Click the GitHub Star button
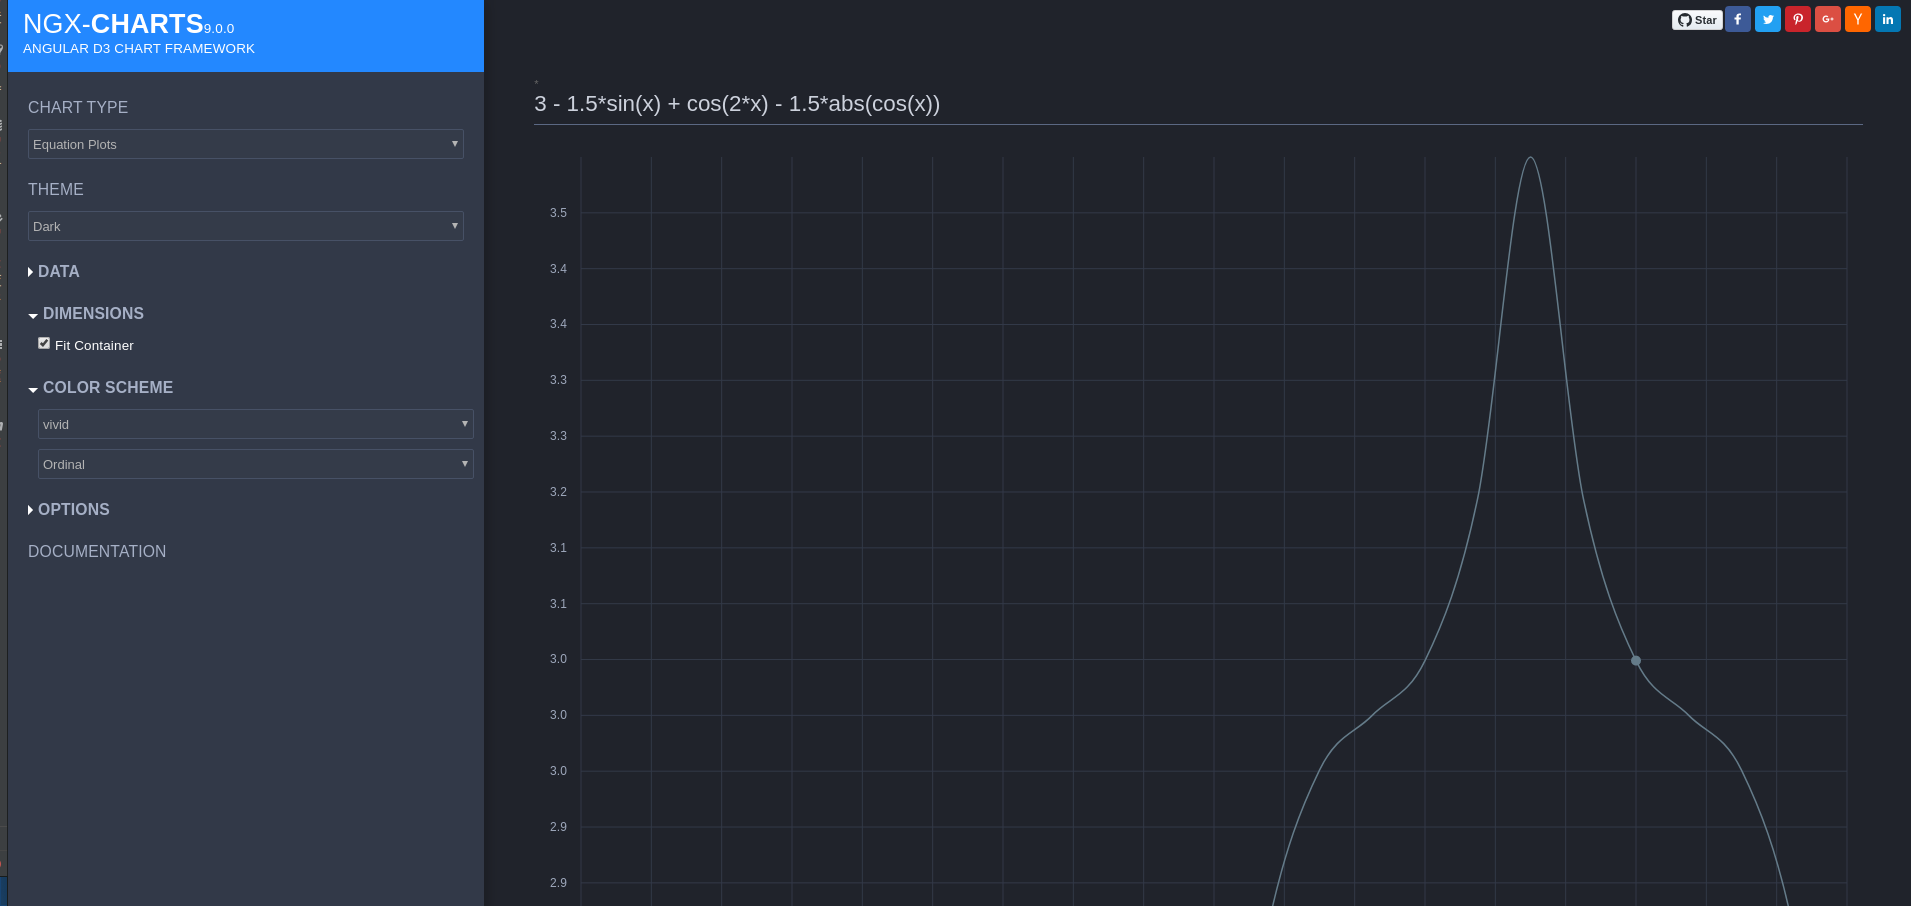 (1697, 19)
